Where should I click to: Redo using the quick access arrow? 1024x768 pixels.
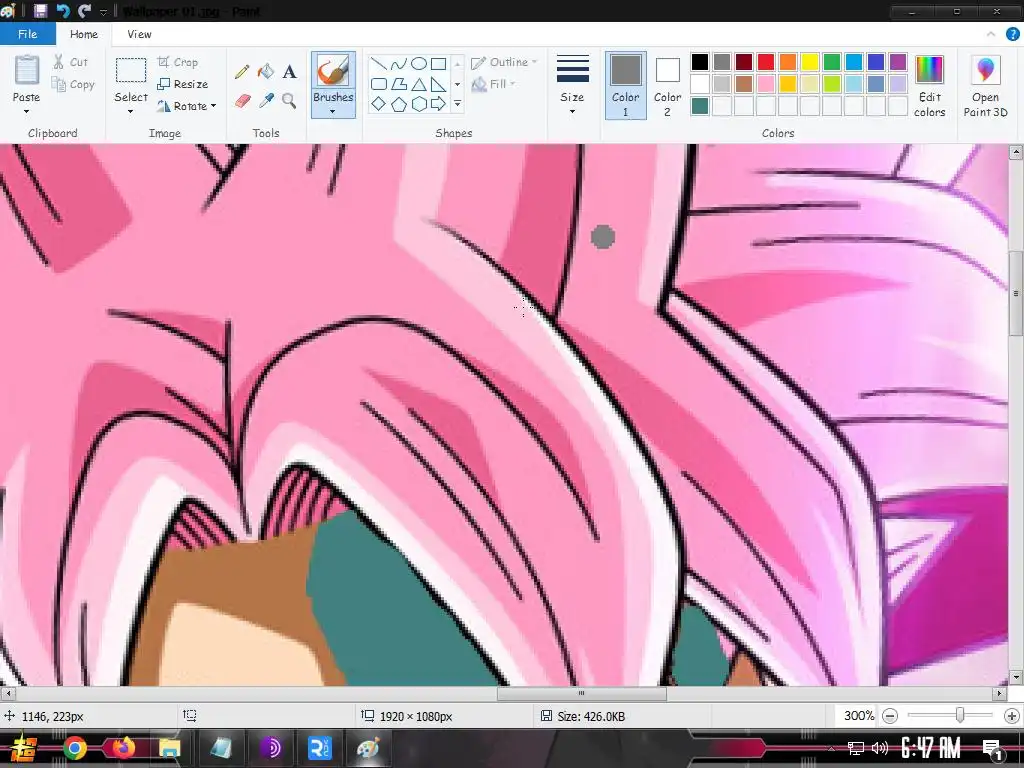pyautogui.click(x=84, y=10)
